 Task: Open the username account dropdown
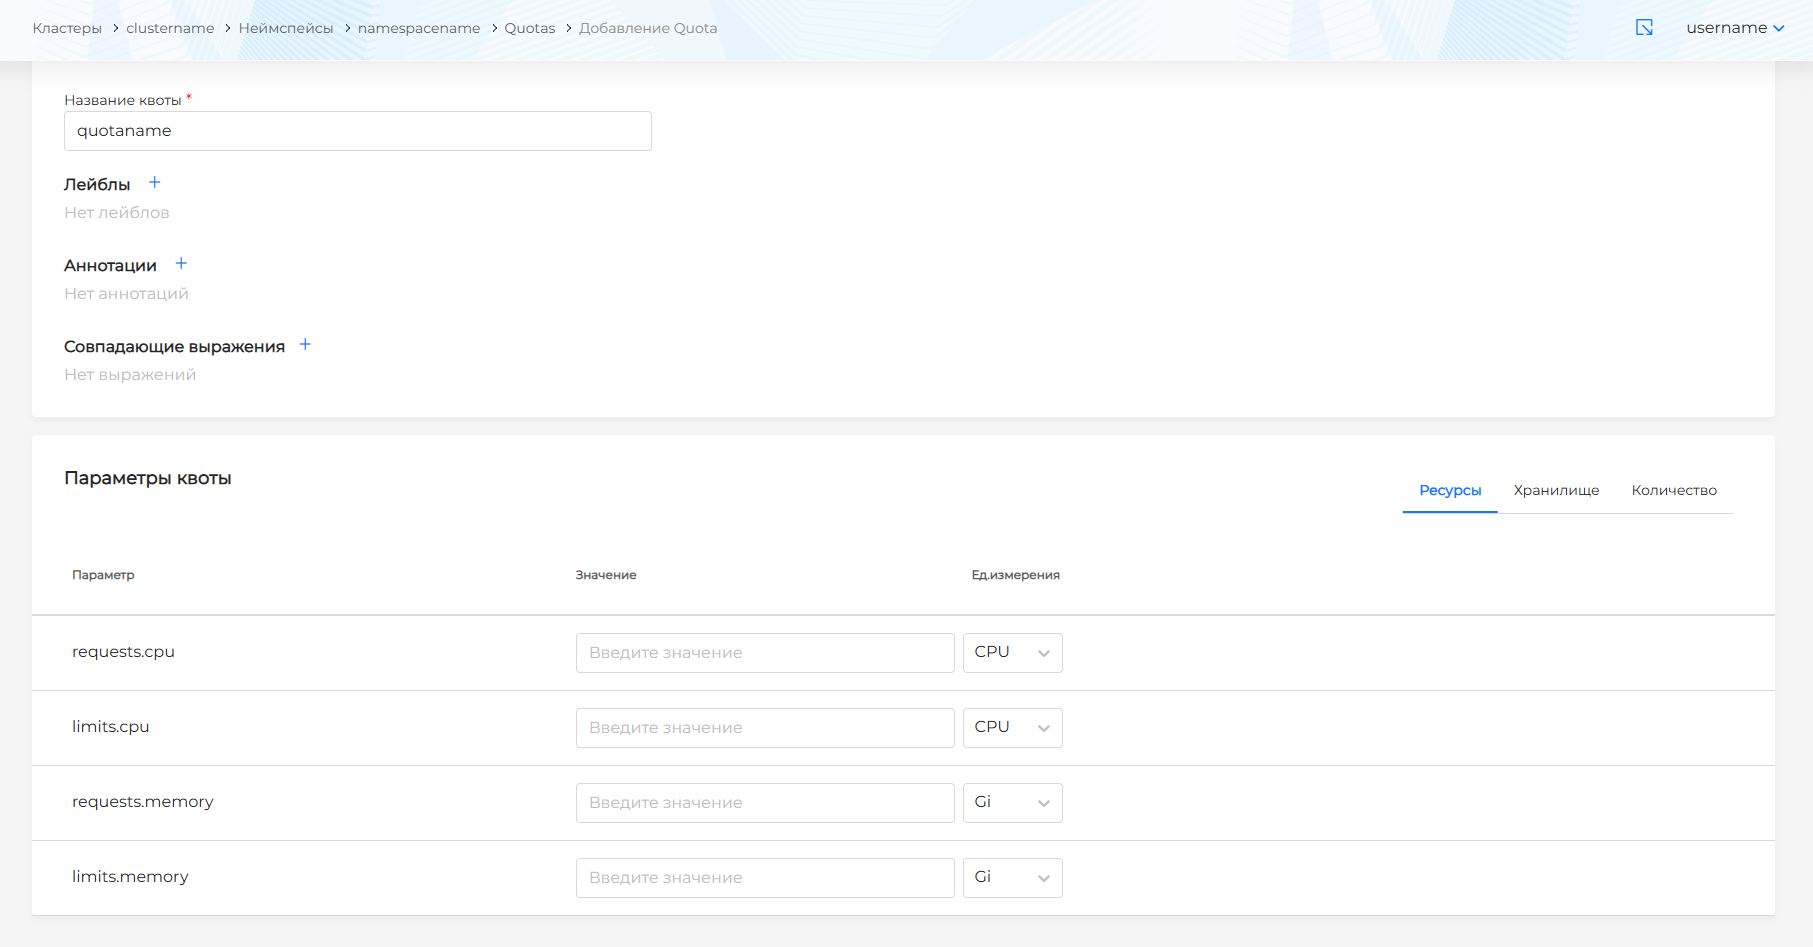click(1734, 28)
